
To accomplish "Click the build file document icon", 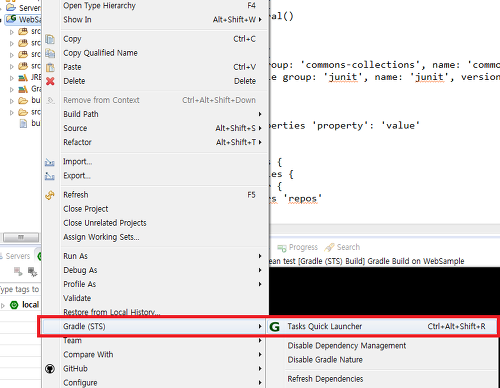I will (x=23, y=124).
